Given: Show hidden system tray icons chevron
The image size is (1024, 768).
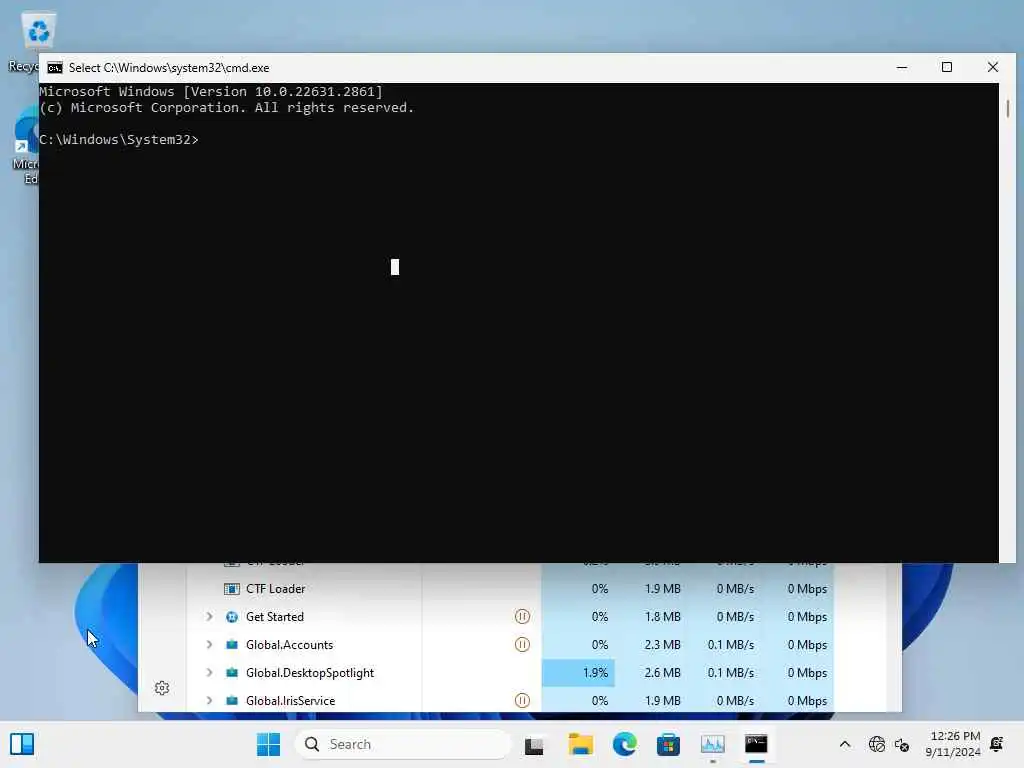Looking at the screenshot, I should click(844, 744).
